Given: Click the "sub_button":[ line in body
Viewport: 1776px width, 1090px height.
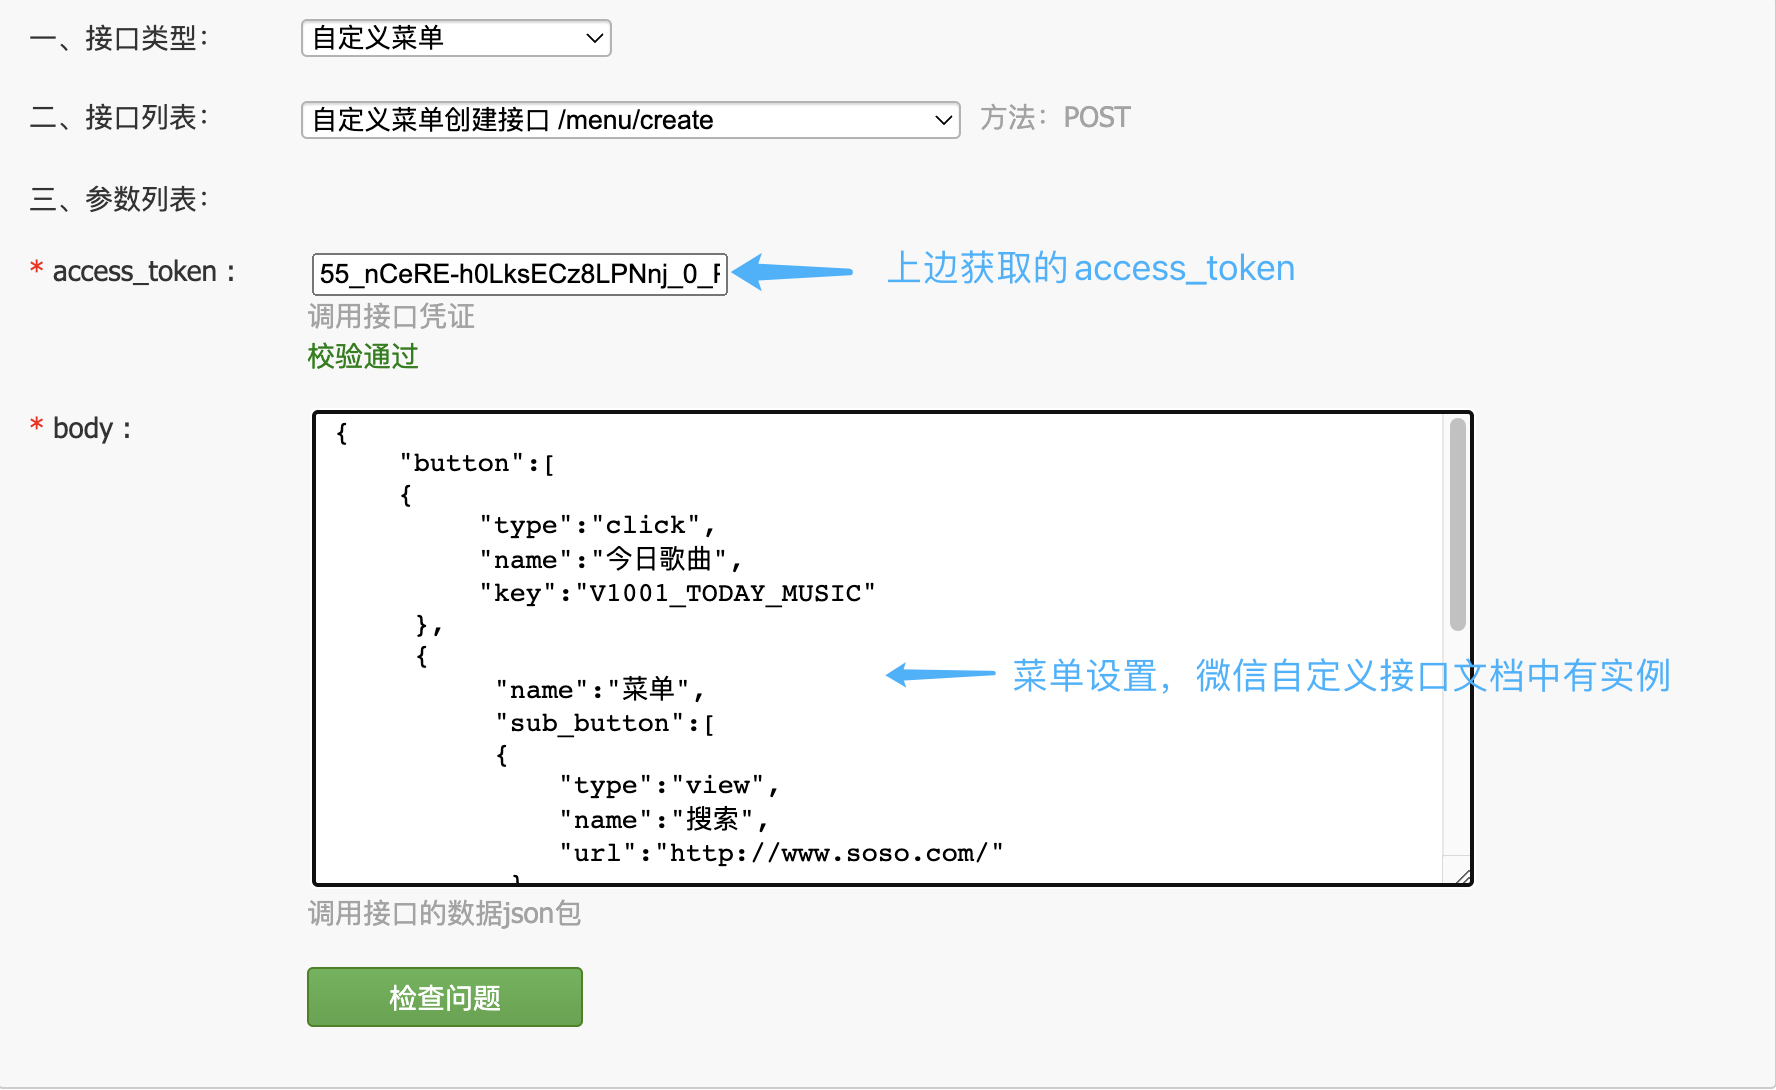Looking at the screenshot, I should 605,723.
